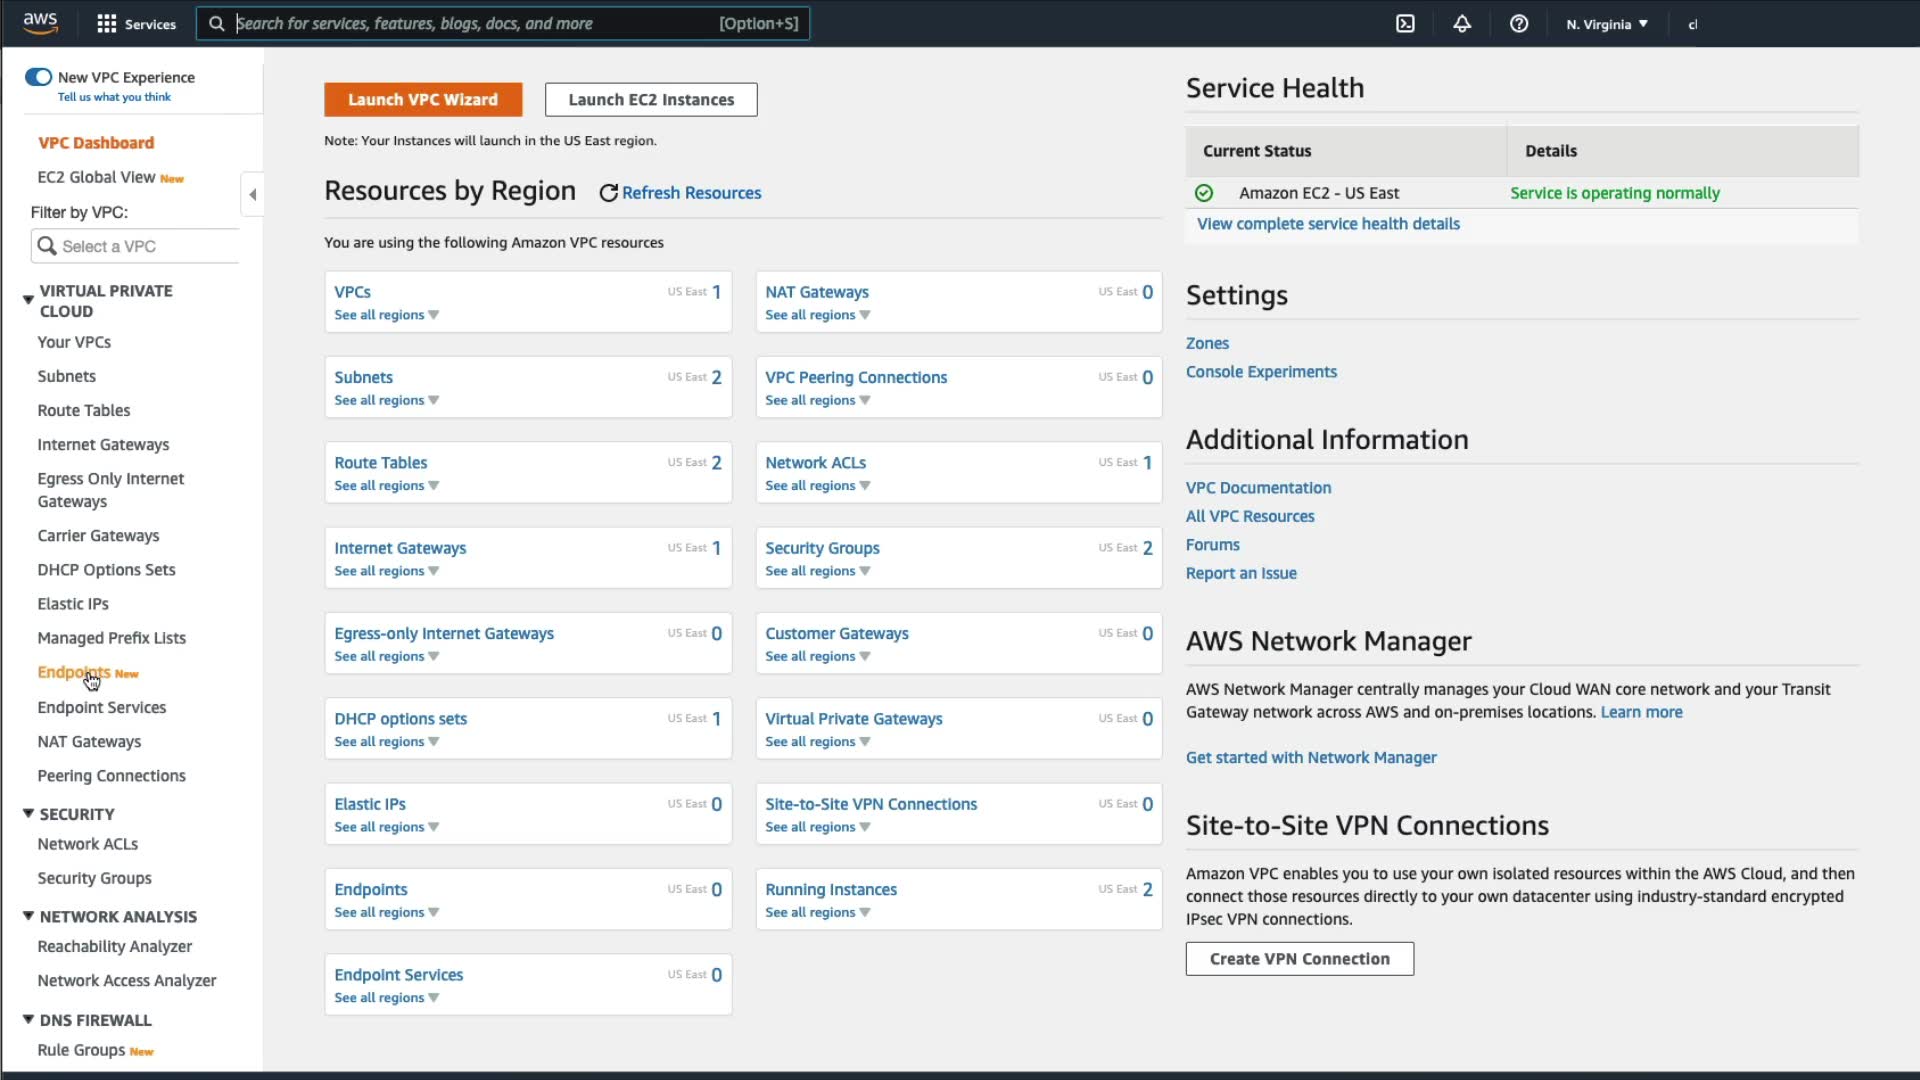Collapse the sidebar with the arrow handle

point(252,195)
